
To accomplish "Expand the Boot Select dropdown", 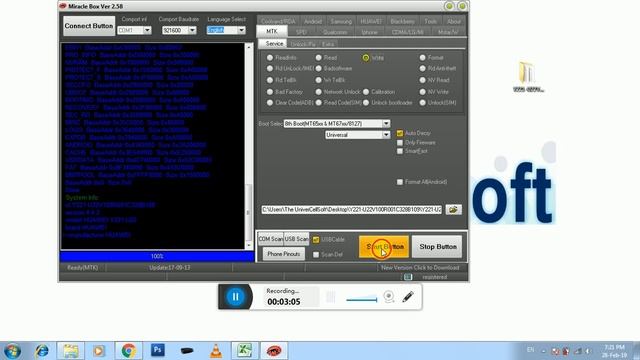I will (386, 123).
